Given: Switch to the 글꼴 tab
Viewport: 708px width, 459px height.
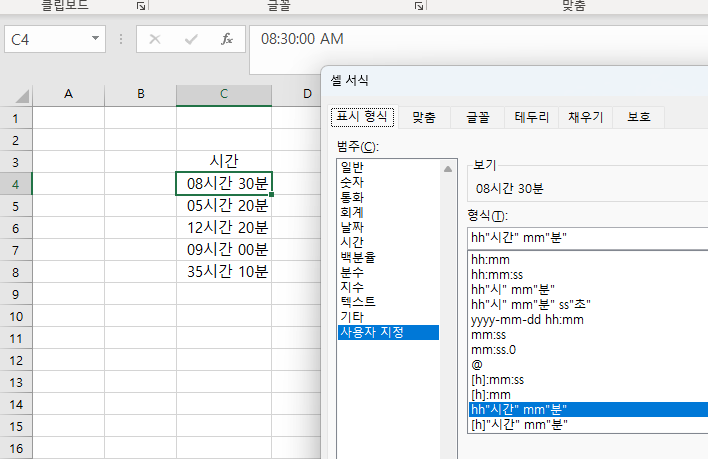Looking at the screenshot, I should click(478, 117).
